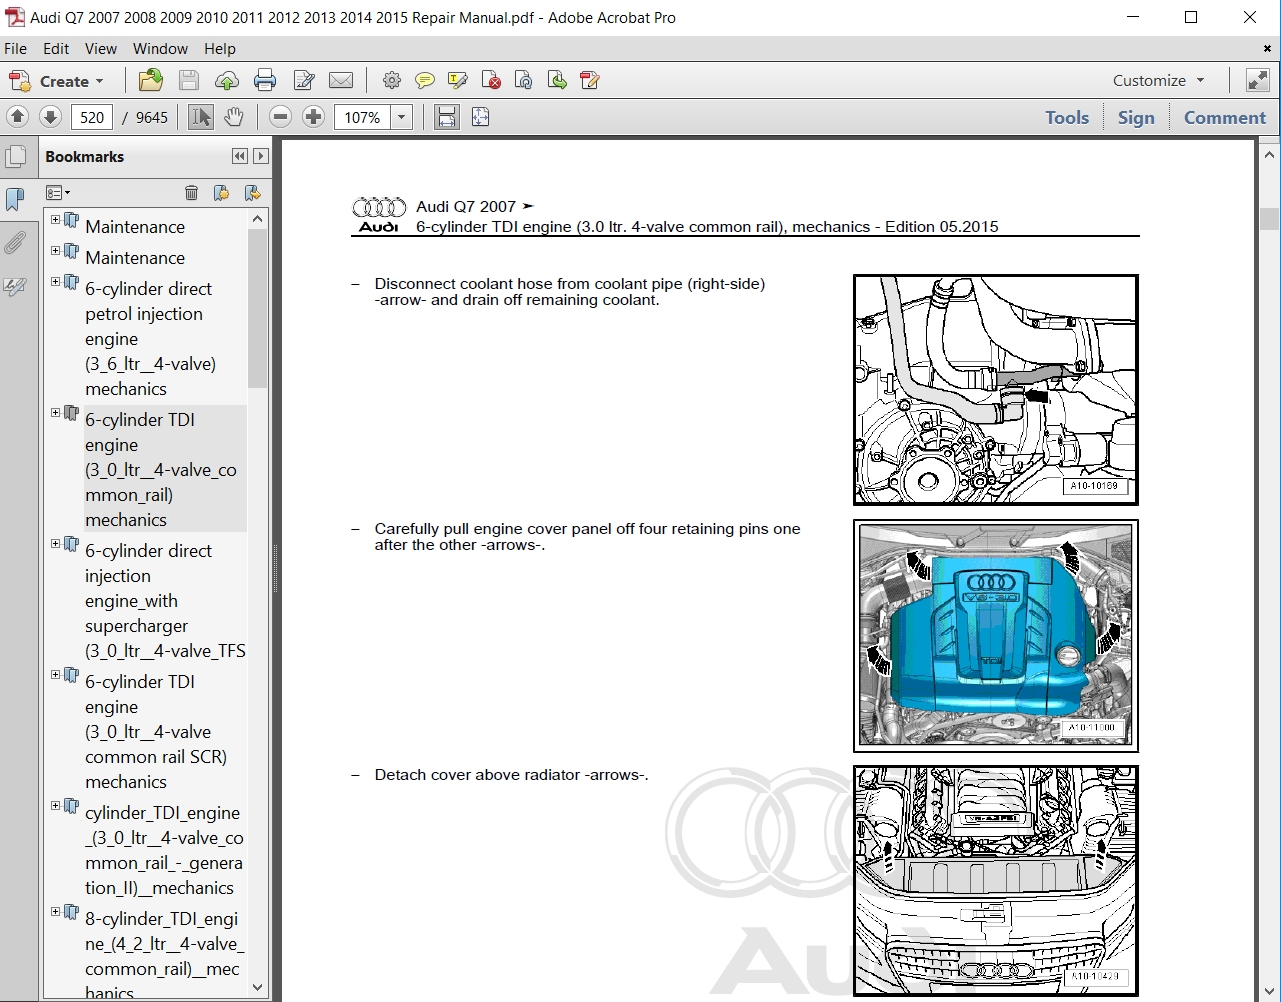Viewport: 1281px width, 1002px height.
Task: Delete selected bookmark with the trash icon
Action: 191,193
